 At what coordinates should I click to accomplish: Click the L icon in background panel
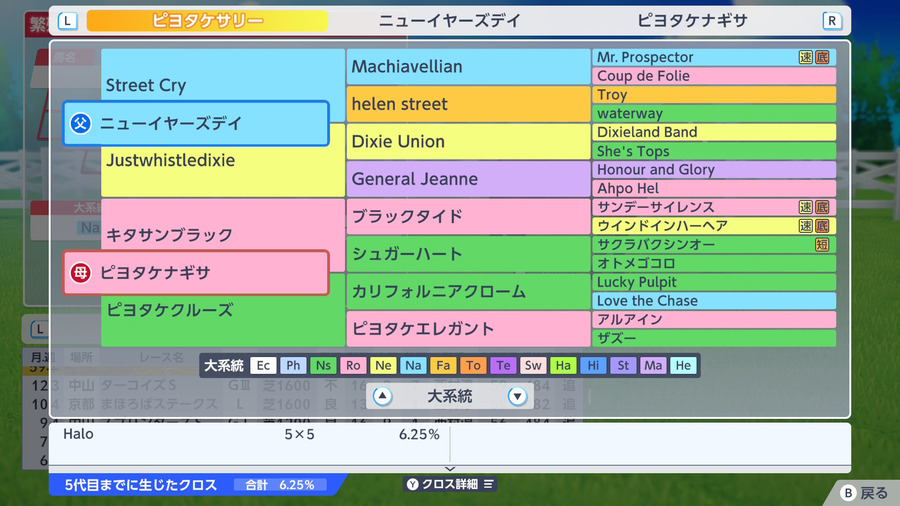pyautogui.click(x=39, y=329)
